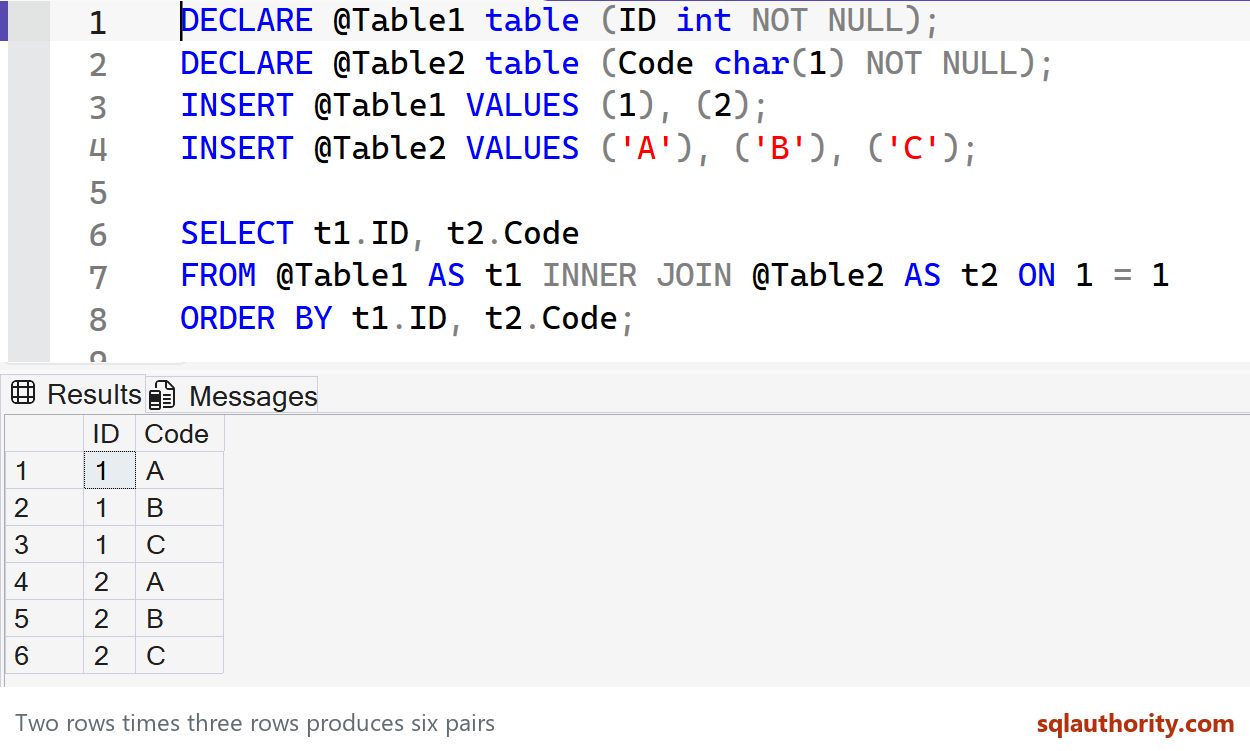Click the Code cell 'B' in result row 5
1250x751 pixels.
(179, 619)
